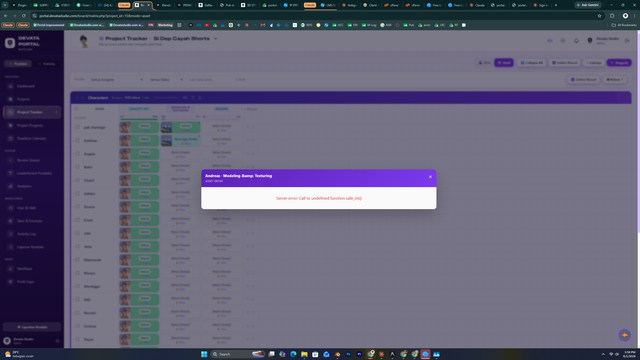Image resolution: width=640 pixels, height=360 pixels.
Task: Tick the checkbox for Donna row
Action: [x=78, y=207]
